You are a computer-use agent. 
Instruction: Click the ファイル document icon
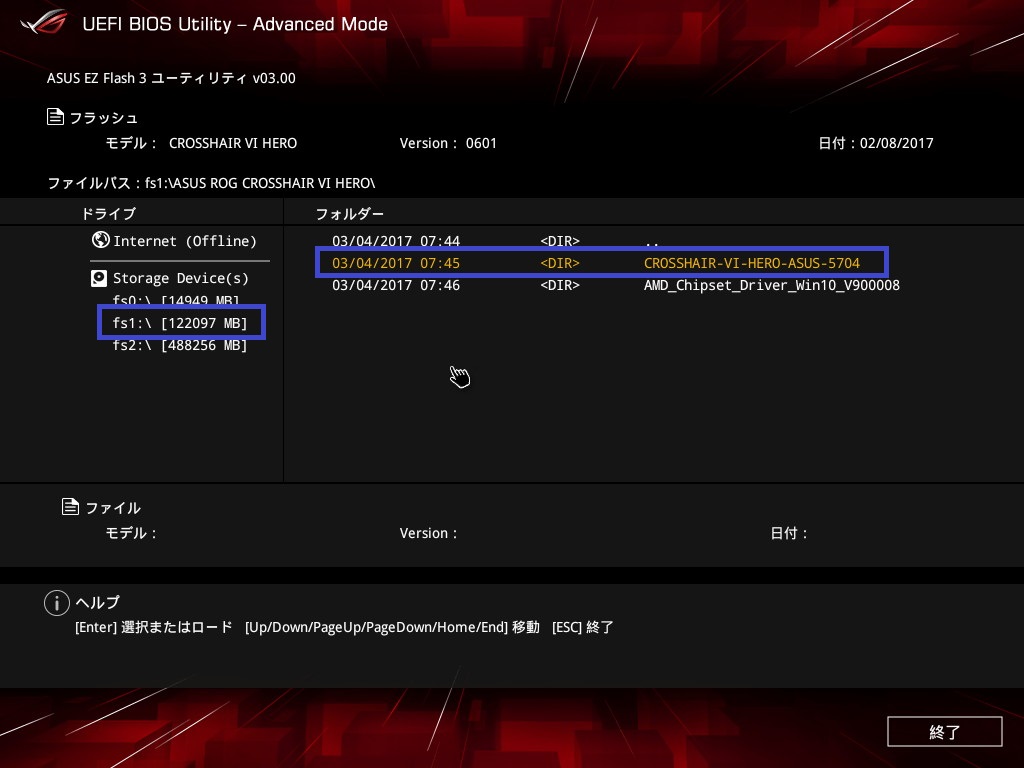tap(70, 507)
